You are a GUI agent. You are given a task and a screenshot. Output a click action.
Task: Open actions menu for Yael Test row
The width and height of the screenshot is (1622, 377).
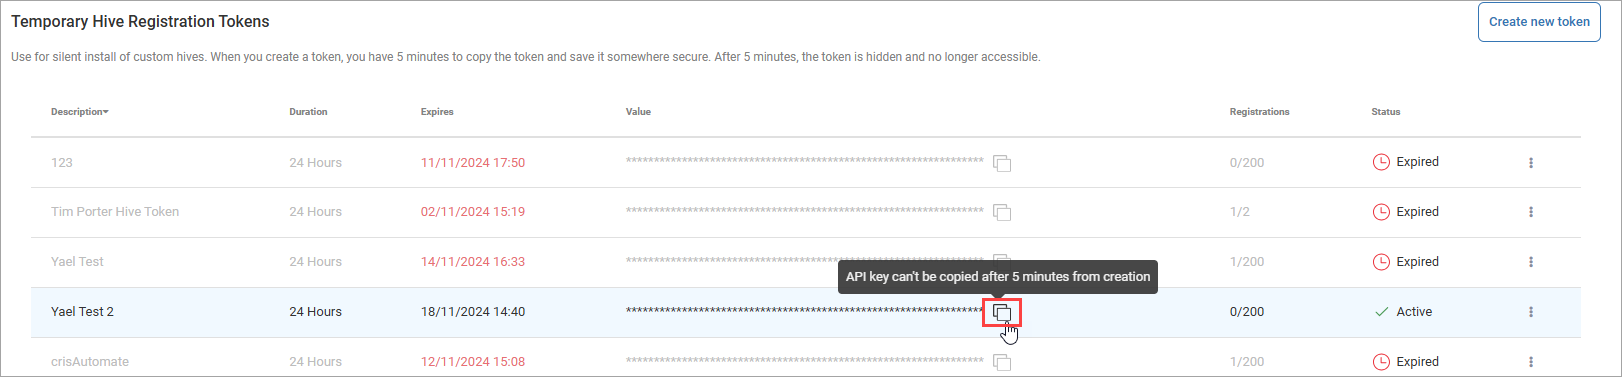tap(1530, 262)
